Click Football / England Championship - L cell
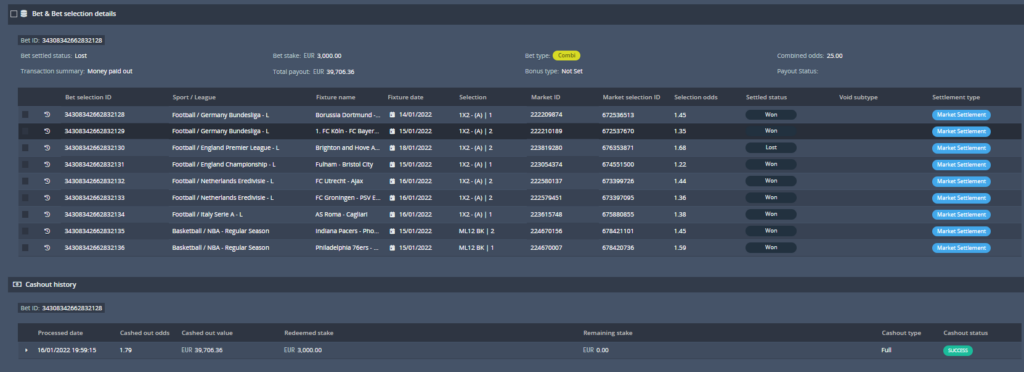The image size is (1024, 372). (223, 164)
